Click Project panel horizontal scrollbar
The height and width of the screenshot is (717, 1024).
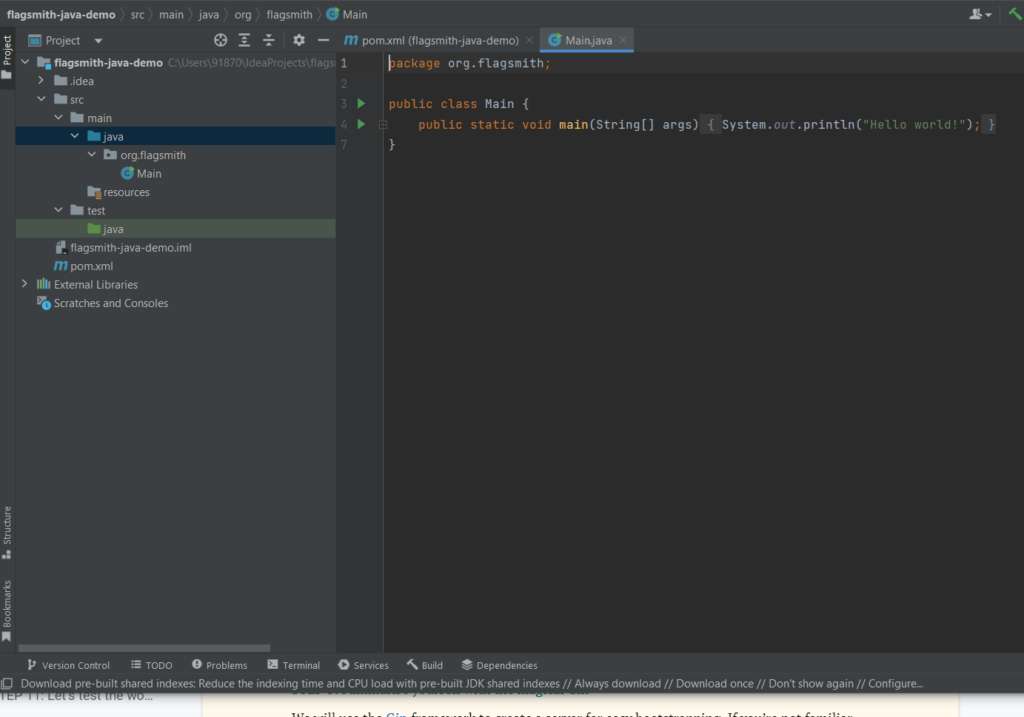[x=144, y=648]
